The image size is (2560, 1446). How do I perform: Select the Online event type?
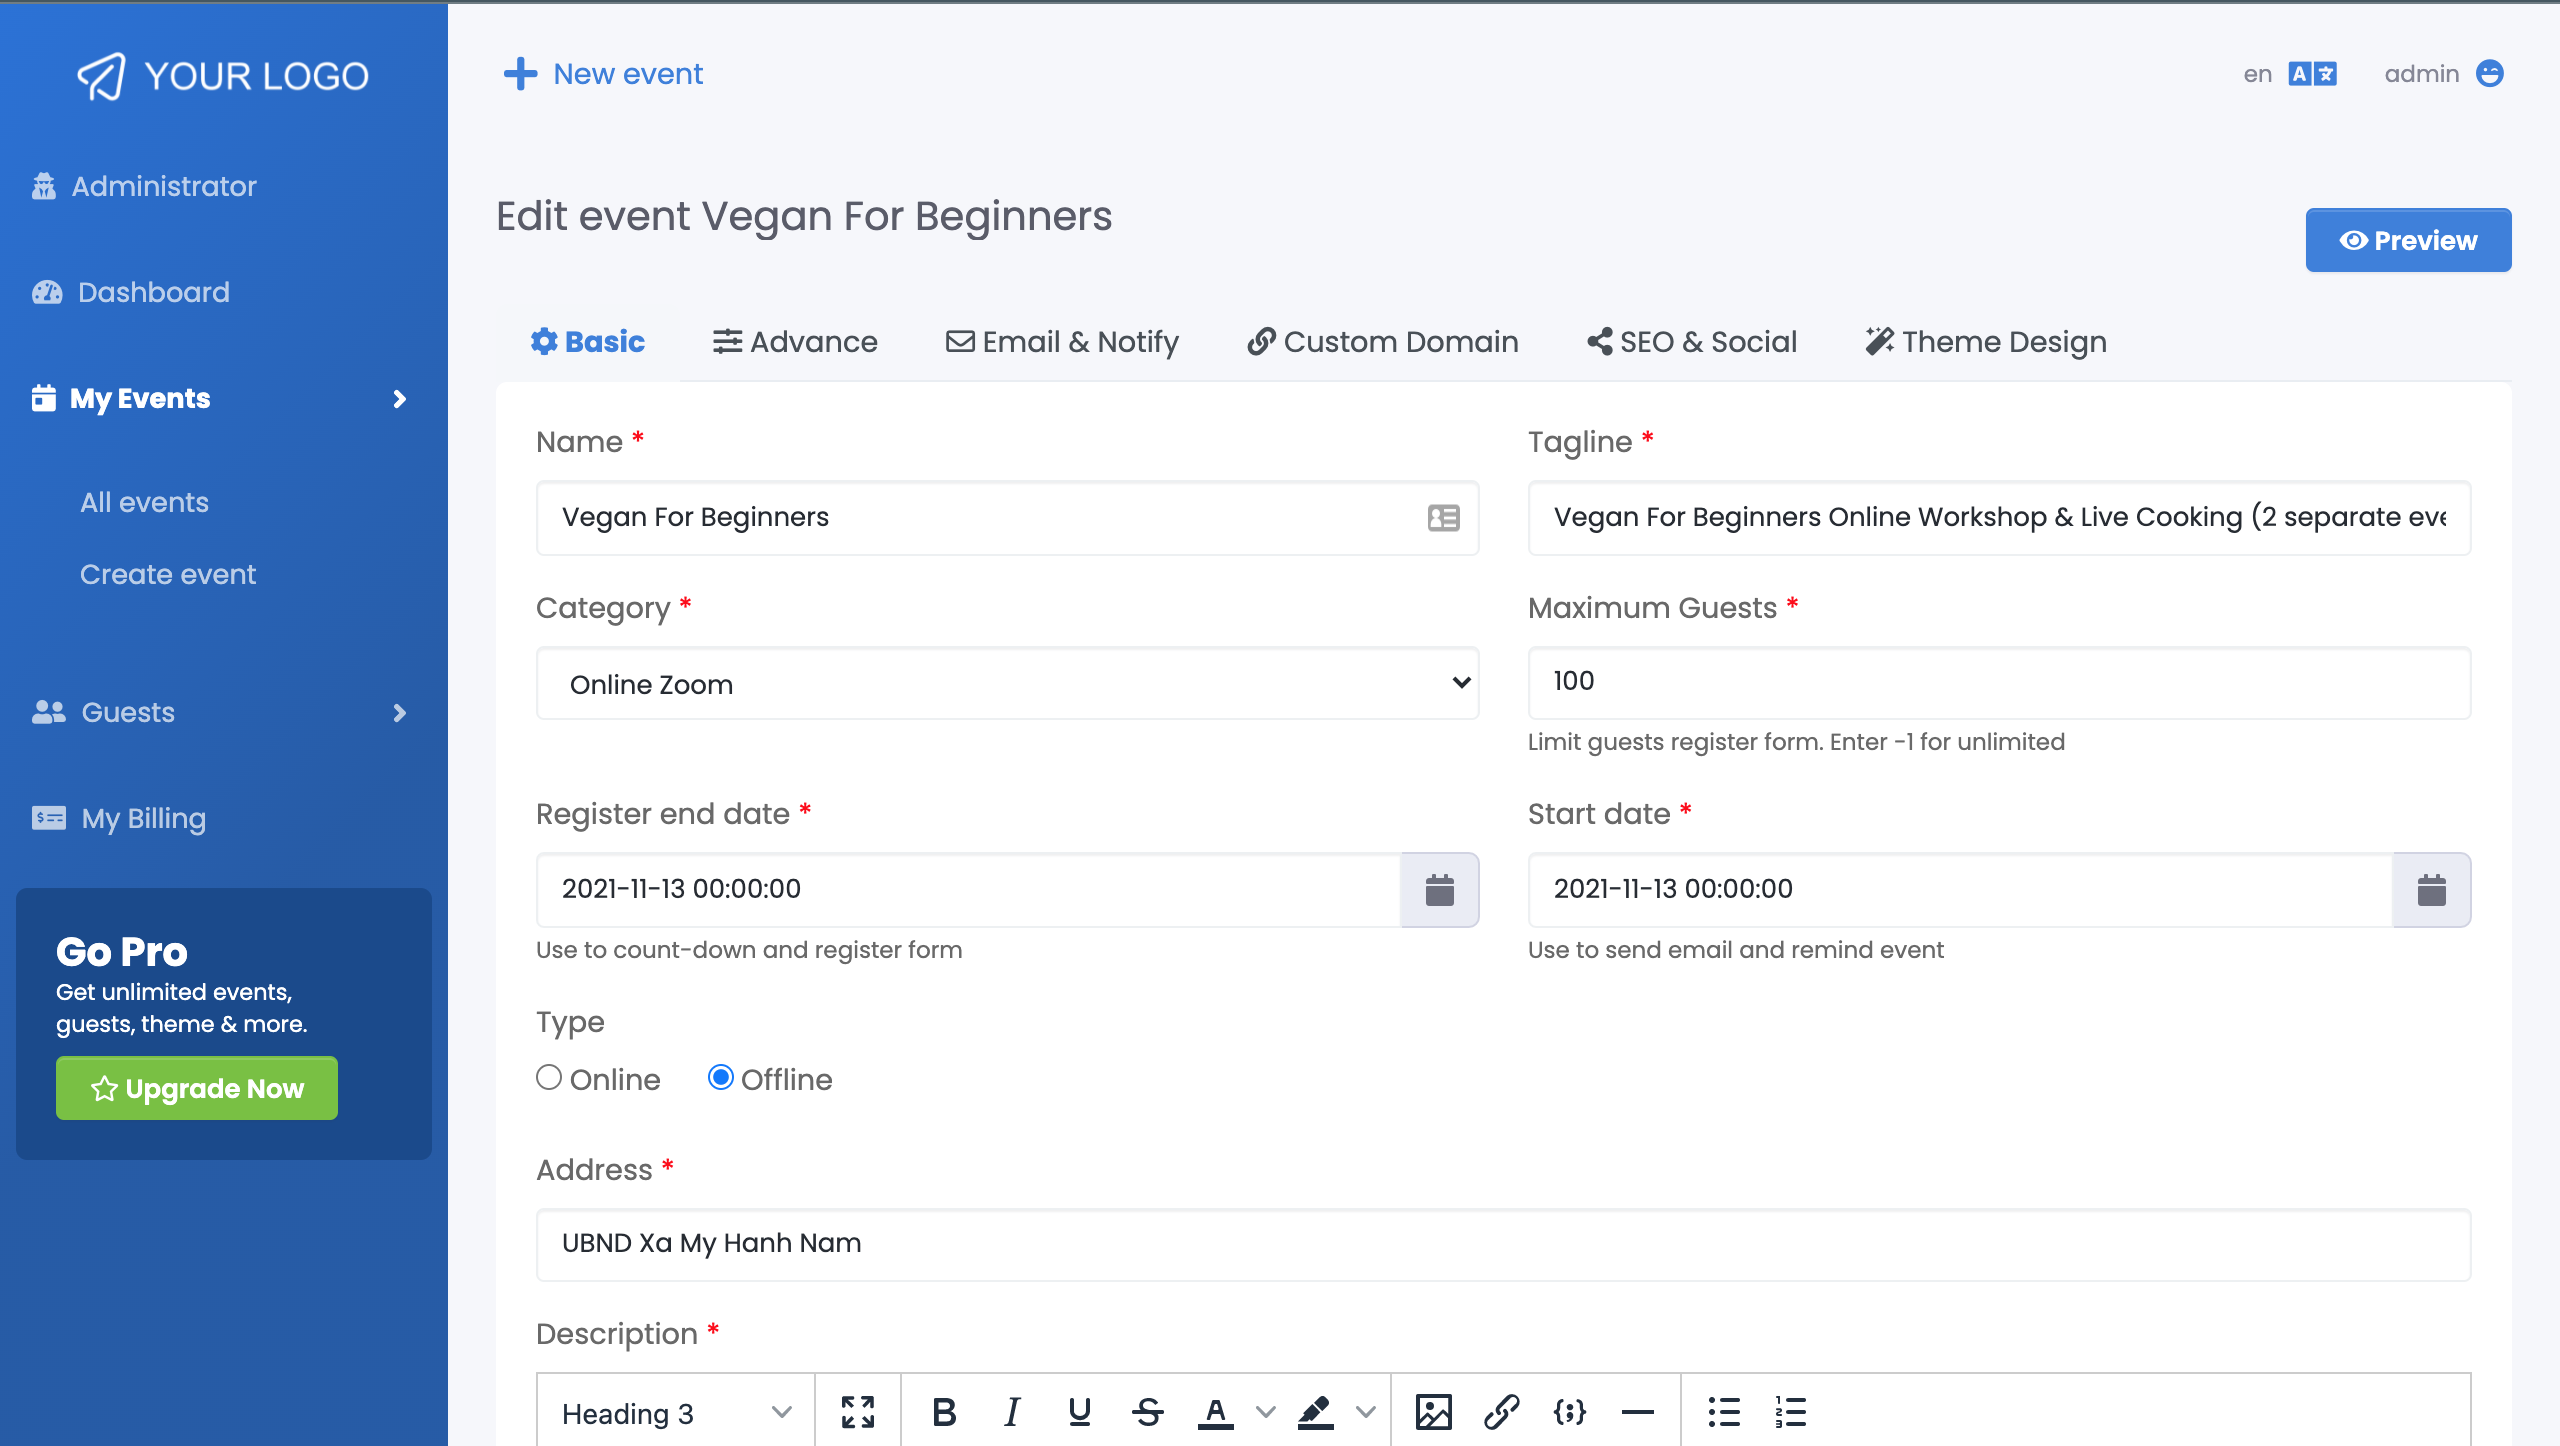[549, 1078]
